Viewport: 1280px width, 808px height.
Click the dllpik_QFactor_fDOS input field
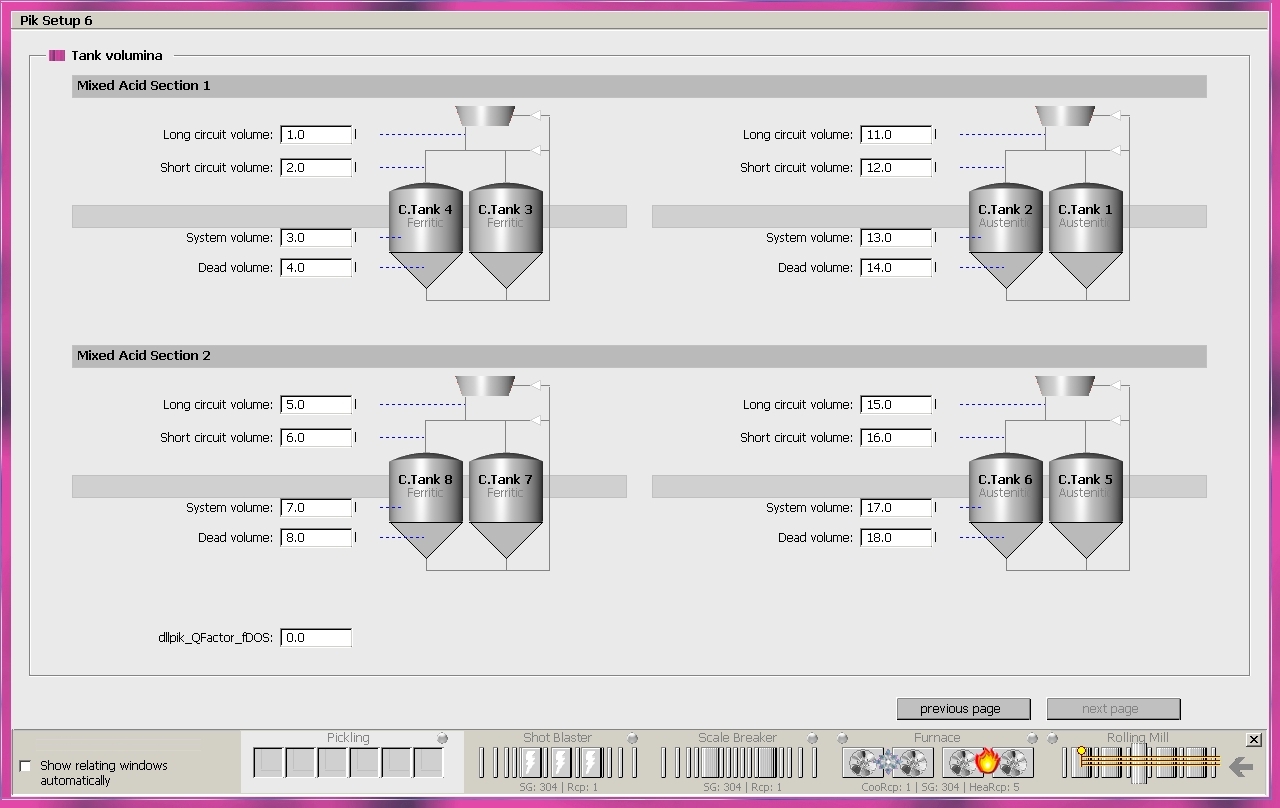pos(316,637)
